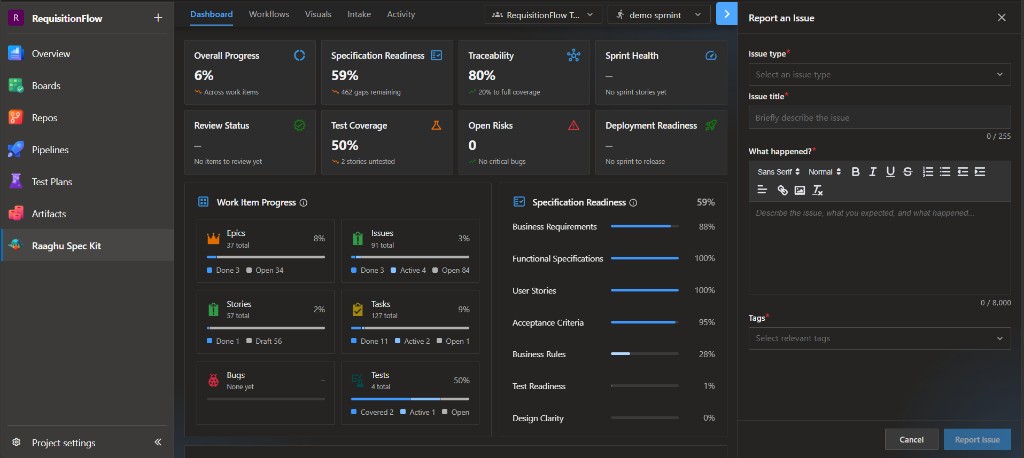Click the blue arrow collapse panel button

(x=727, y=14)
